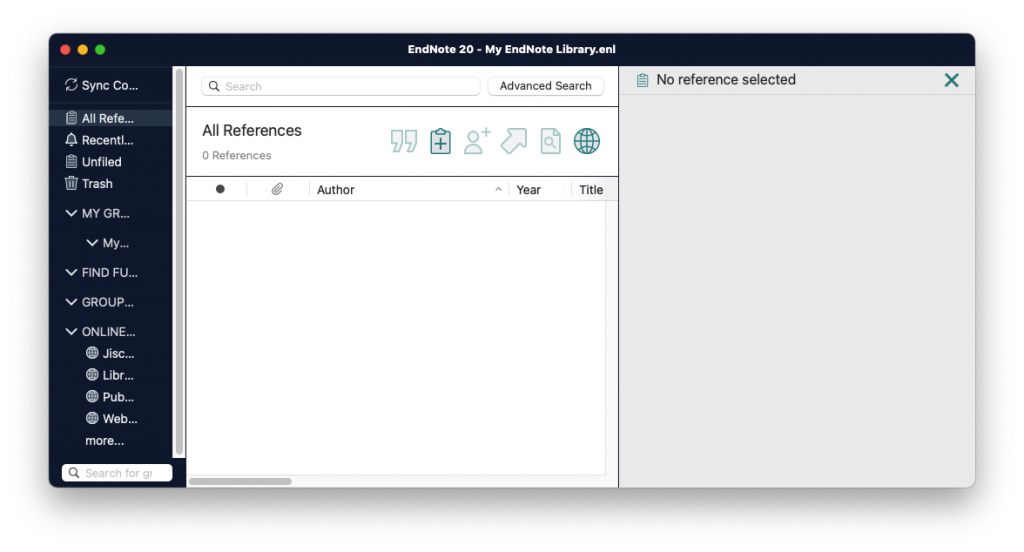
Task: Click the Pub... globe icon
Action: coord(92,397)
